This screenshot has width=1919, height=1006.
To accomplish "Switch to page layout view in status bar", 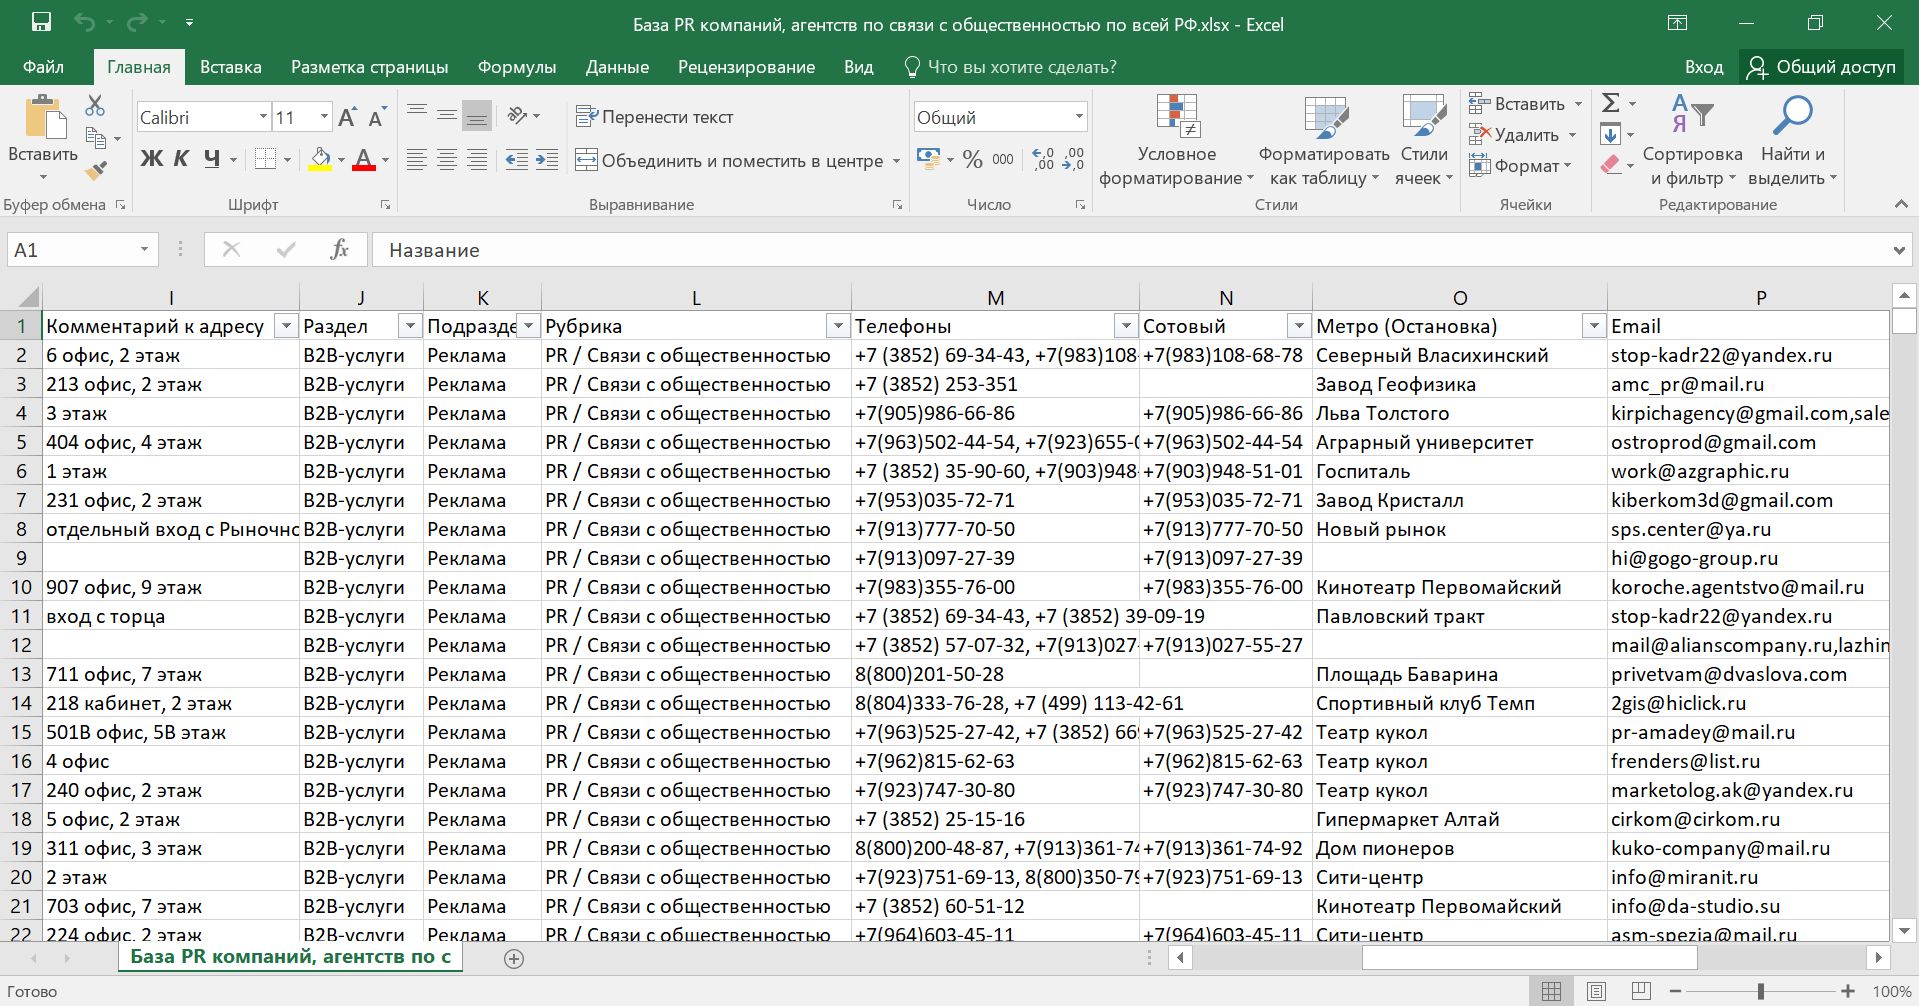I will pos(1596,991).
